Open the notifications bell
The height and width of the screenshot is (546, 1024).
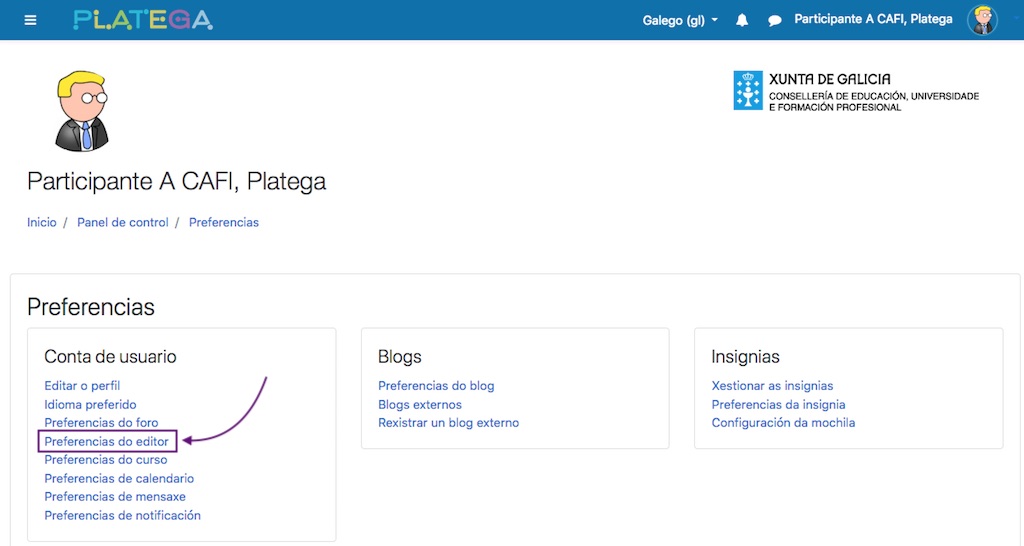[742, 20]
